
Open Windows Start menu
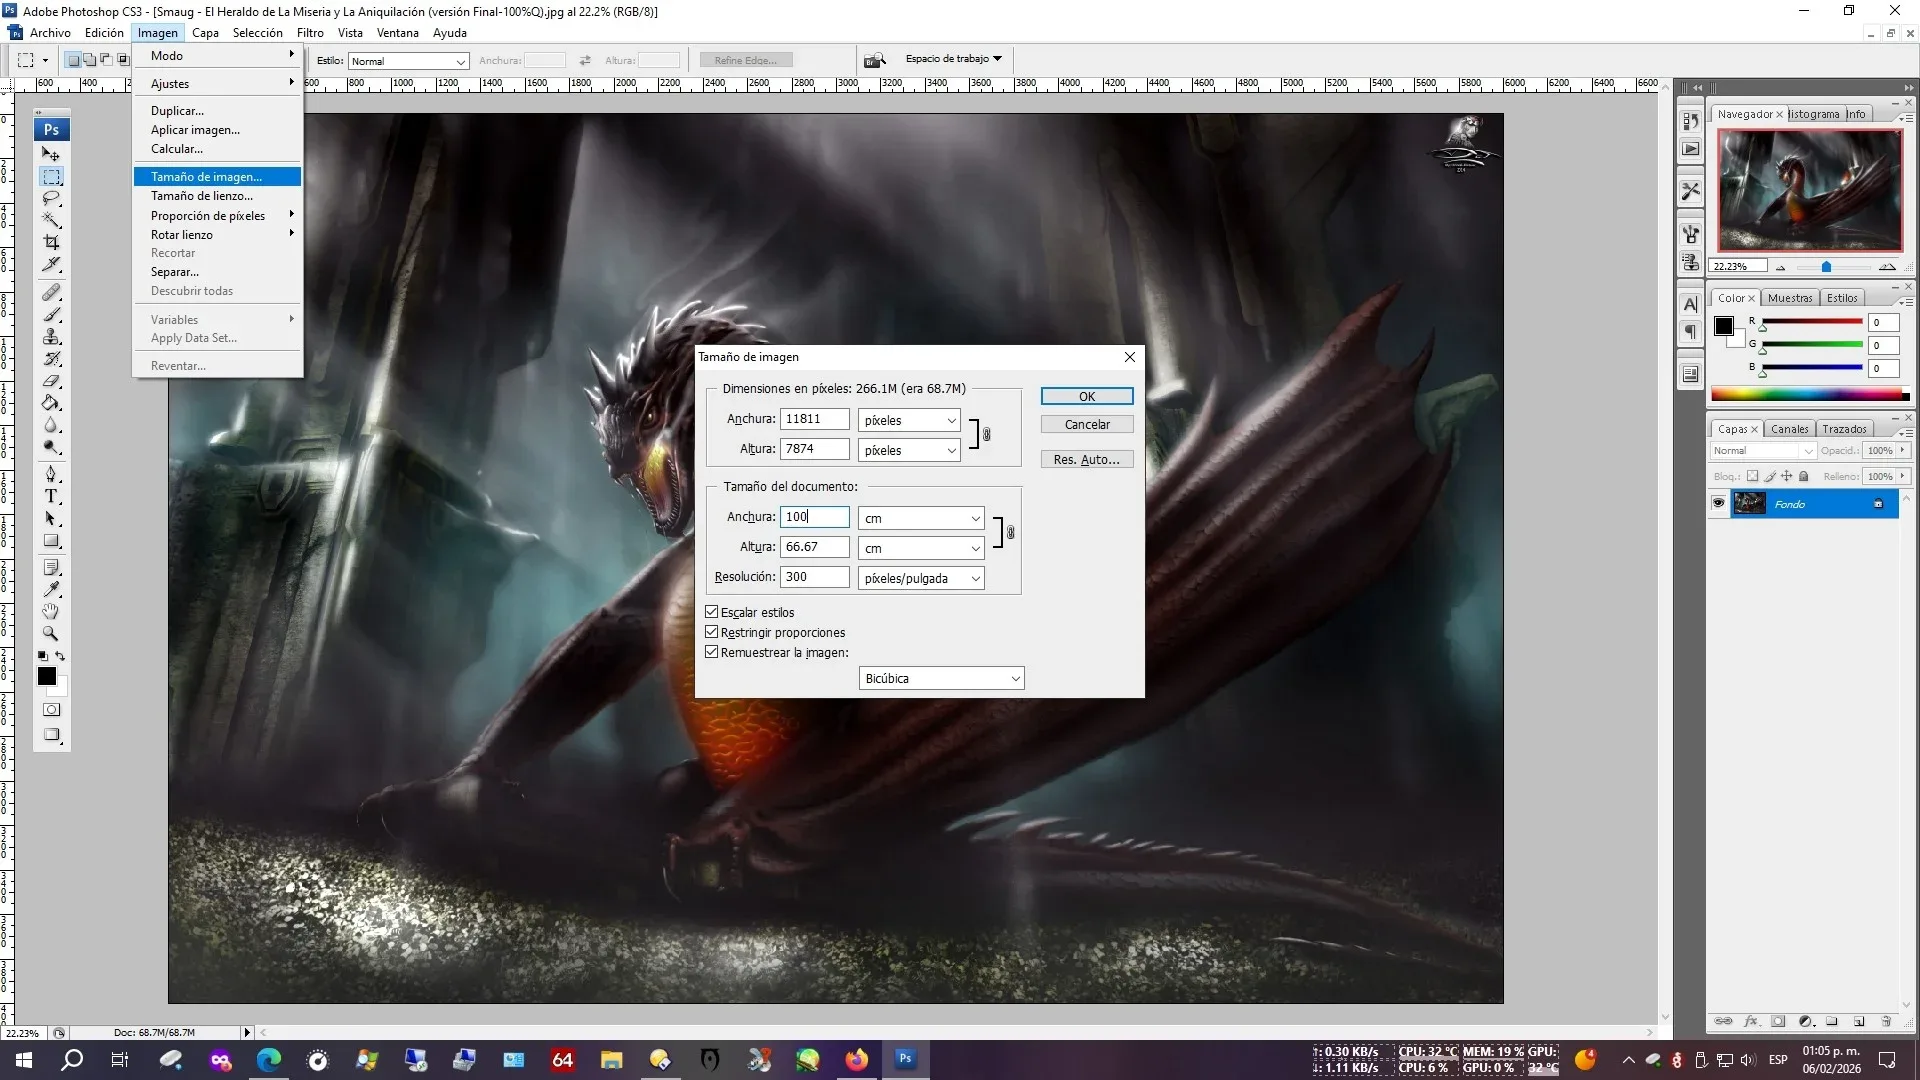tap(23, 1060)
